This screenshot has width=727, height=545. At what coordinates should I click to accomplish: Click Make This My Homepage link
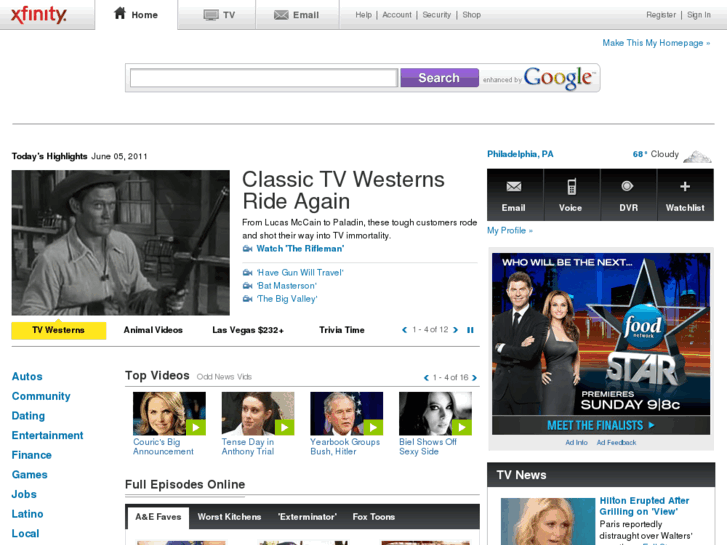click(656, 43)
